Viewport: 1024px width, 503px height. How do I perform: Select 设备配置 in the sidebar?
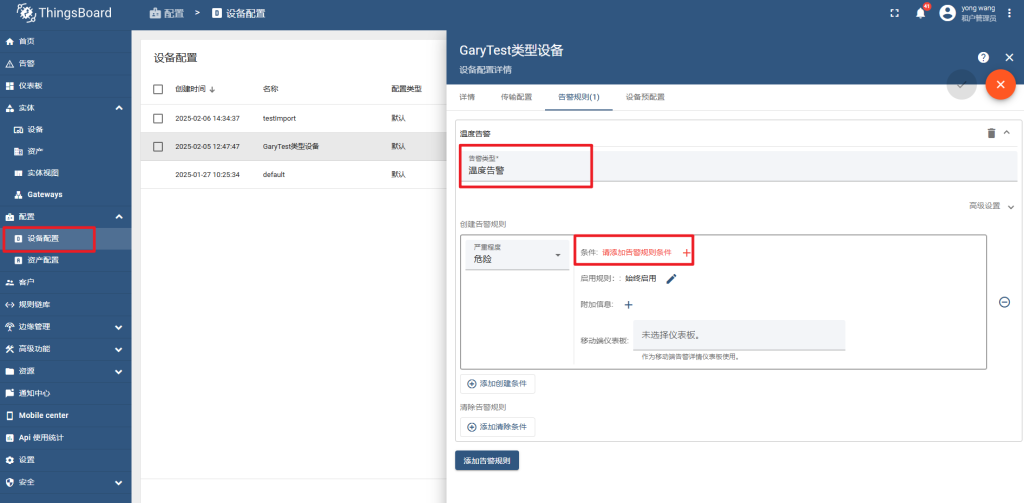[x=65, y=238]
